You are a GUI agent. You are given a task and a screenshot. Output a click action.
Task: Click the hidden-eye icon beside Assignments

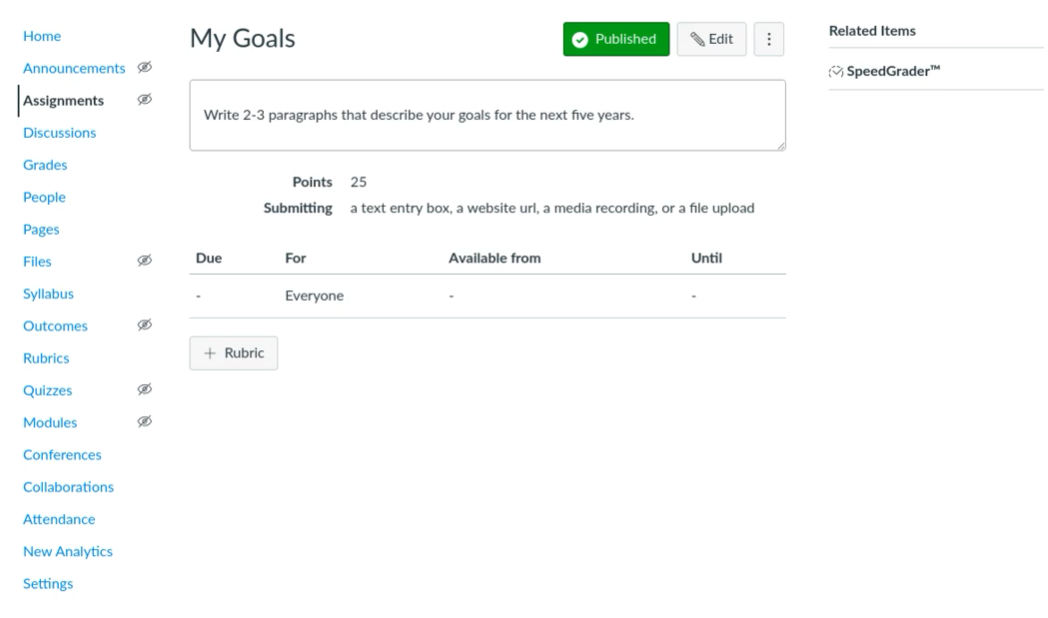[145, 100]
